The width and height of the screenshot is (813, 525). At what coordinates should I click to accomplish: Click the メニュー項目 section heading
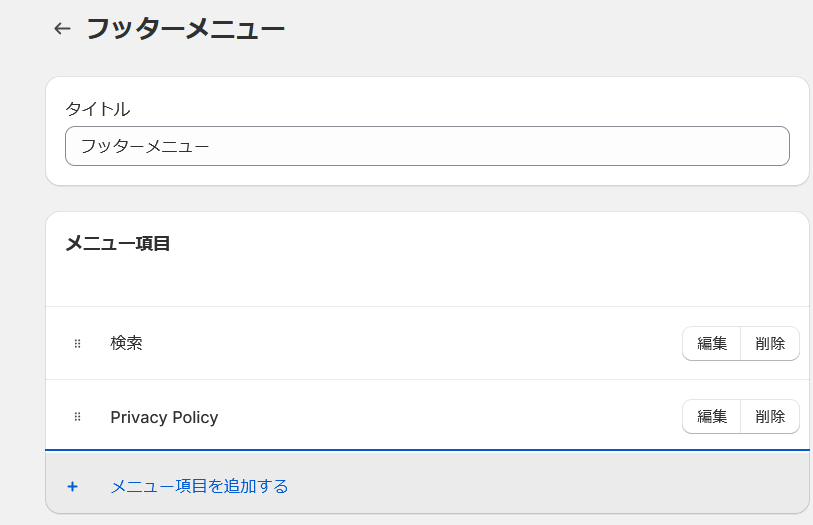tap(118, 243)
